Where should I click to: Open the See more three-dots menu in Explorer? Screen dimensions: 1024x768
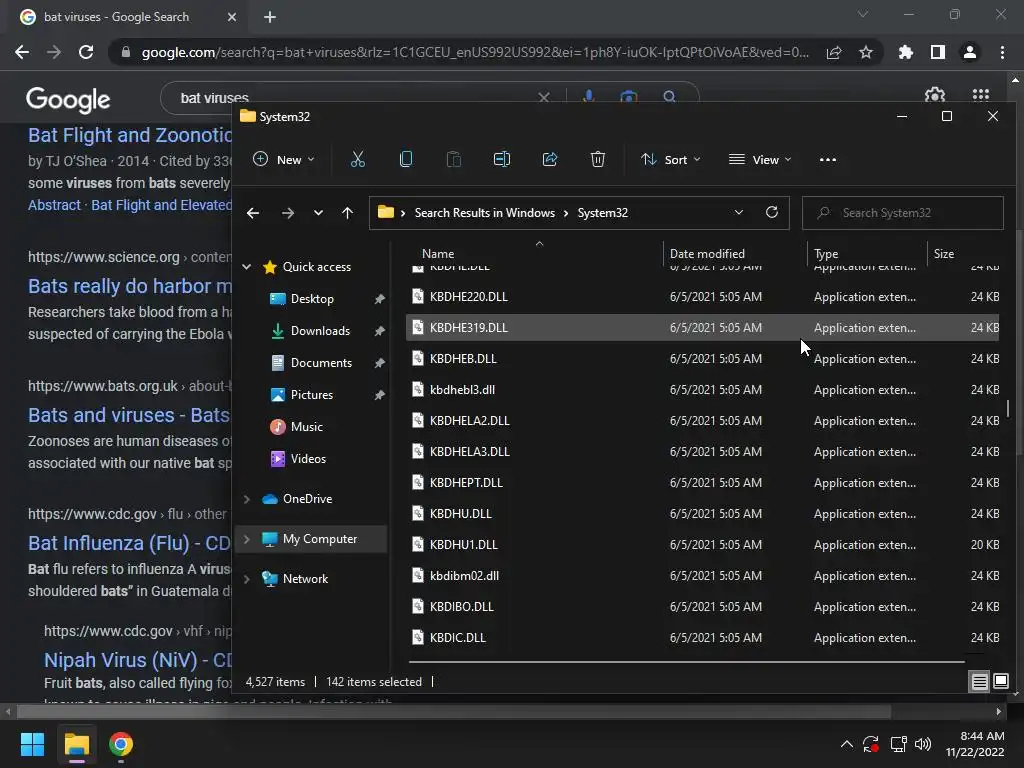click(827, 159)
